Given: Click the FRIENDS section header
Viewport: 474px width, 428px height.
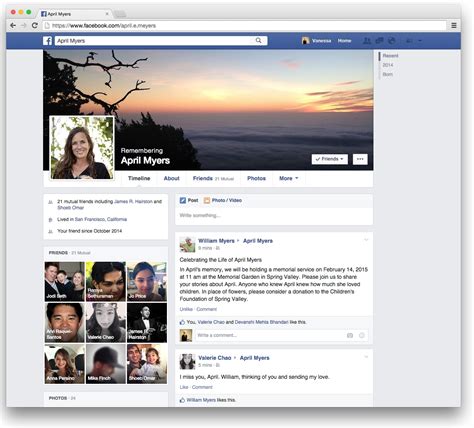Looking at the screenshot, I should point(58,253).
